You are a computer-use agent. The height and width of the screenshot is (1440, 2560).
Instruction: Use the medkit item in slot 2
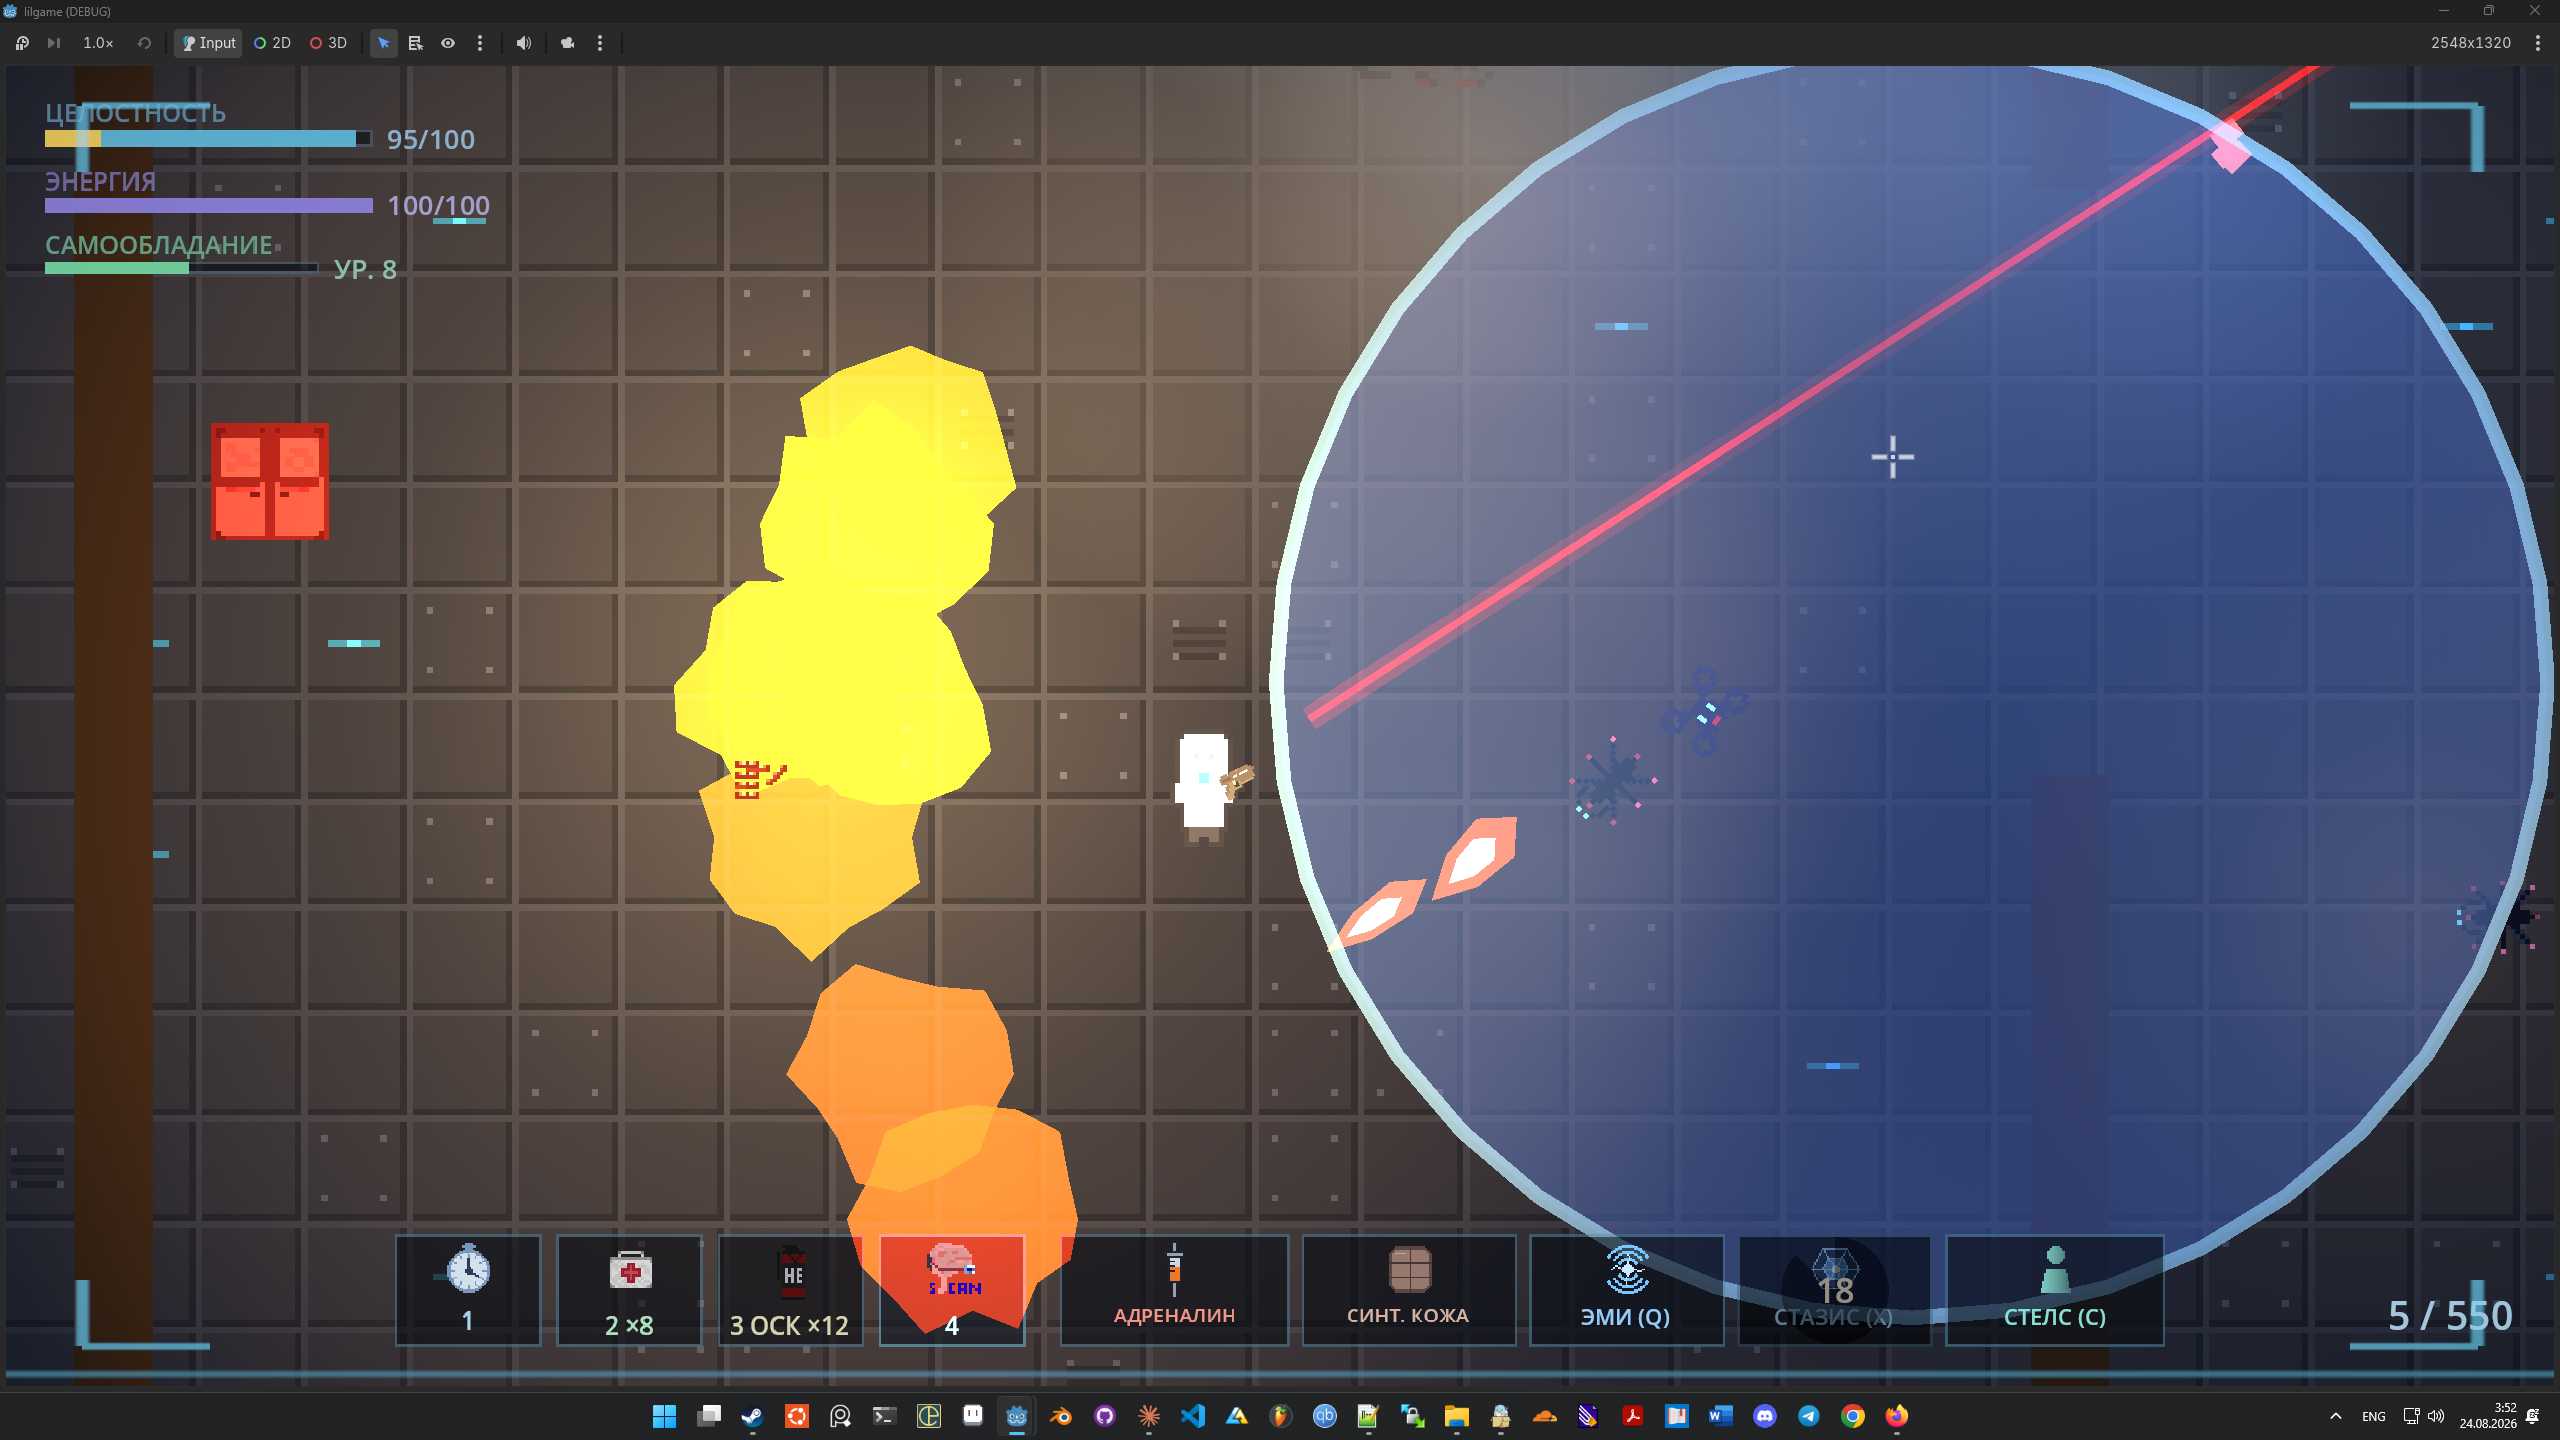630,1290
